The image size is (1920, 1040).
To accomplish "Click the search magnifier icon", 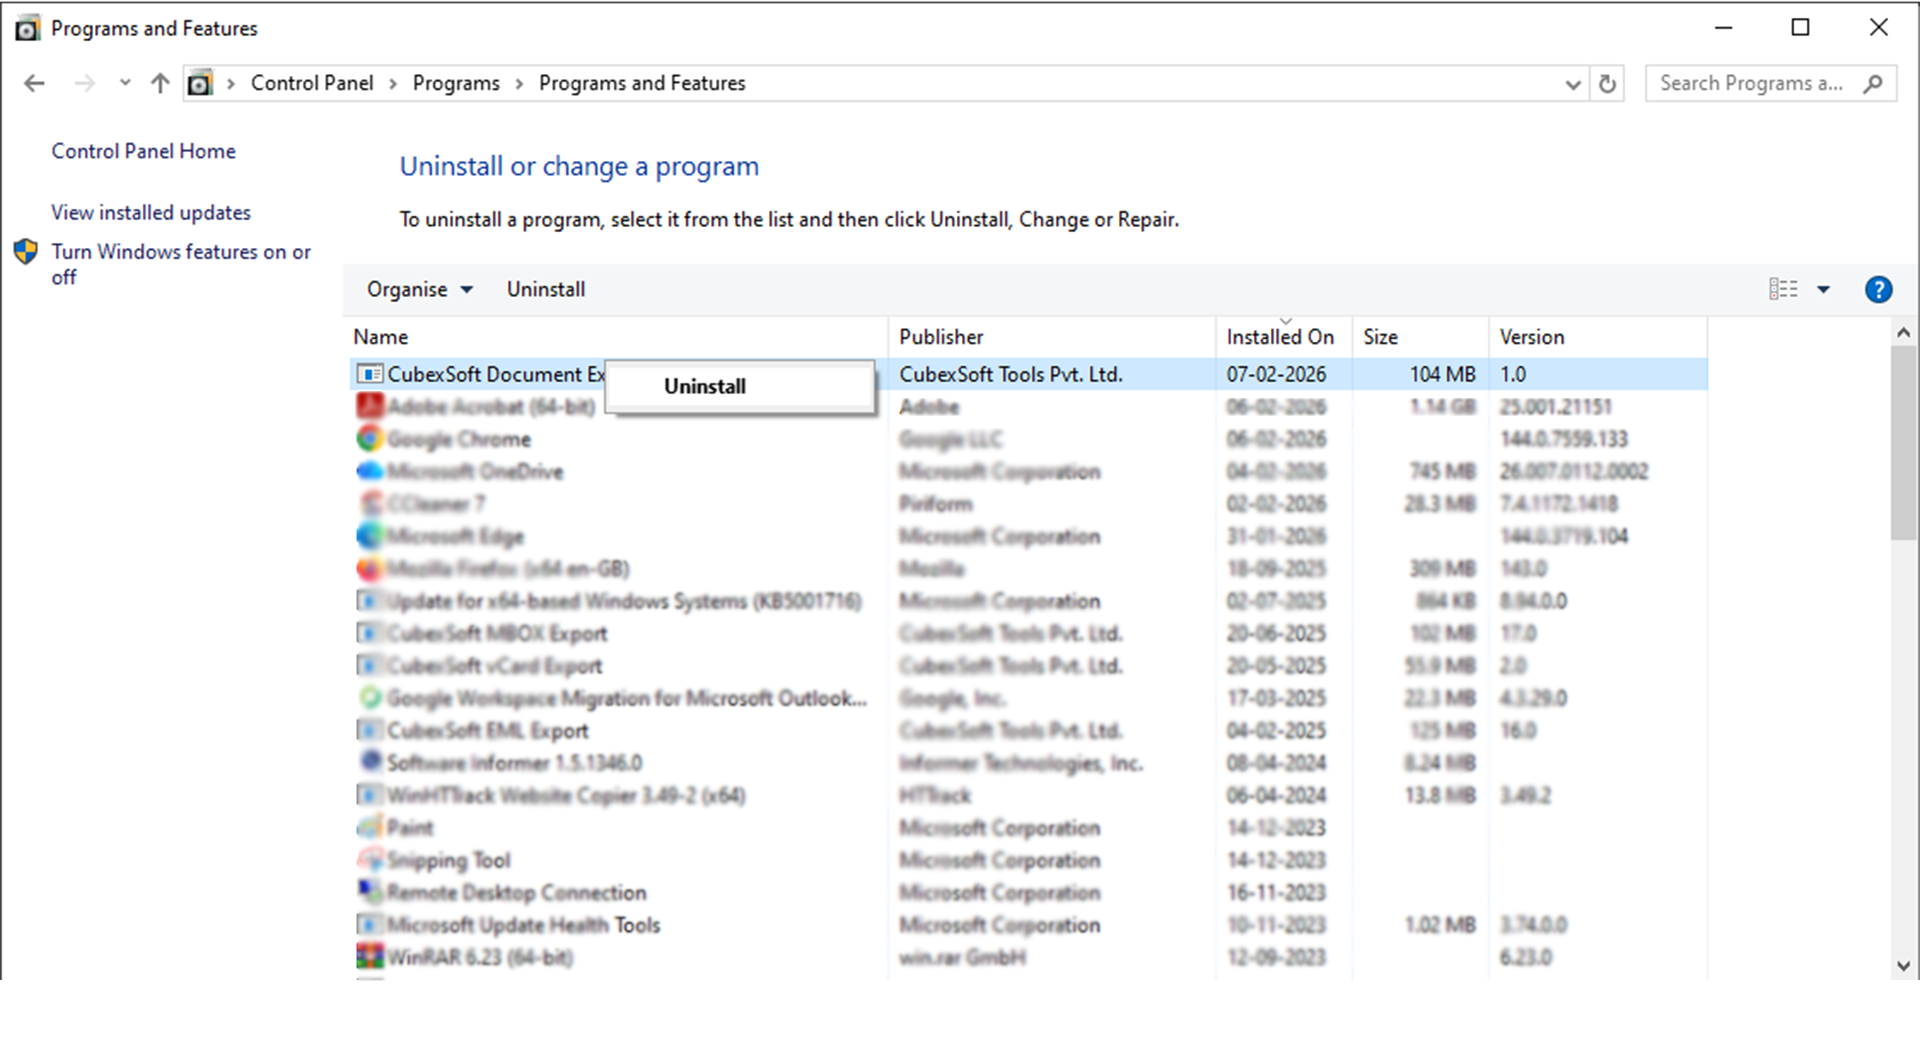I will (1873, 84).
